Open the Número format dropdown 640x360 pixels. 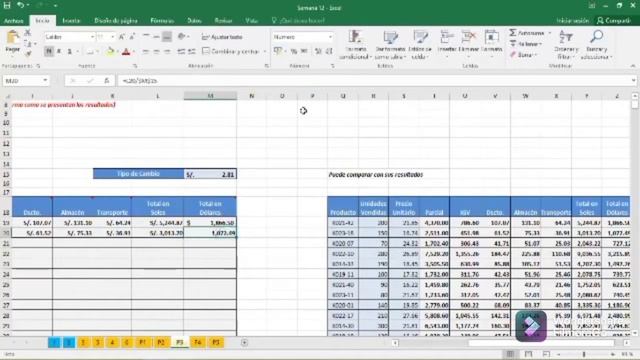(x=330, y=37)
